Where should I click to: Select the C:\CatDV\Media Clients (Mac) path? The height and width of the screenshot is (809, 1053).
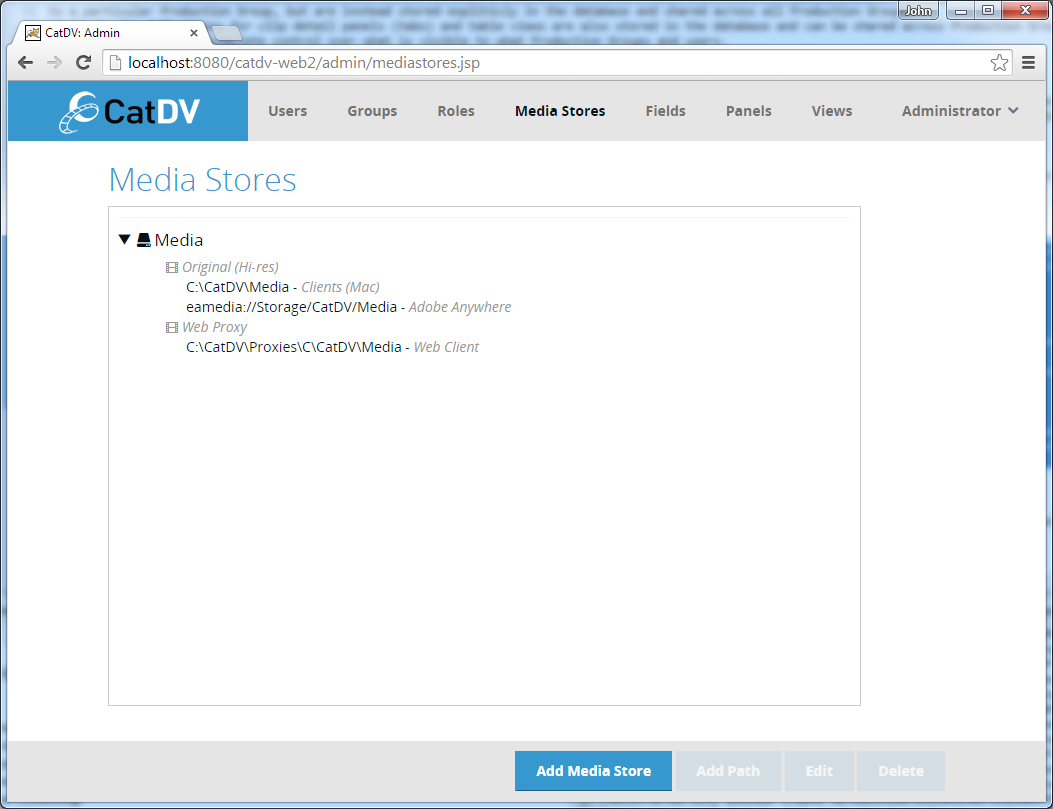click(283, 287)
